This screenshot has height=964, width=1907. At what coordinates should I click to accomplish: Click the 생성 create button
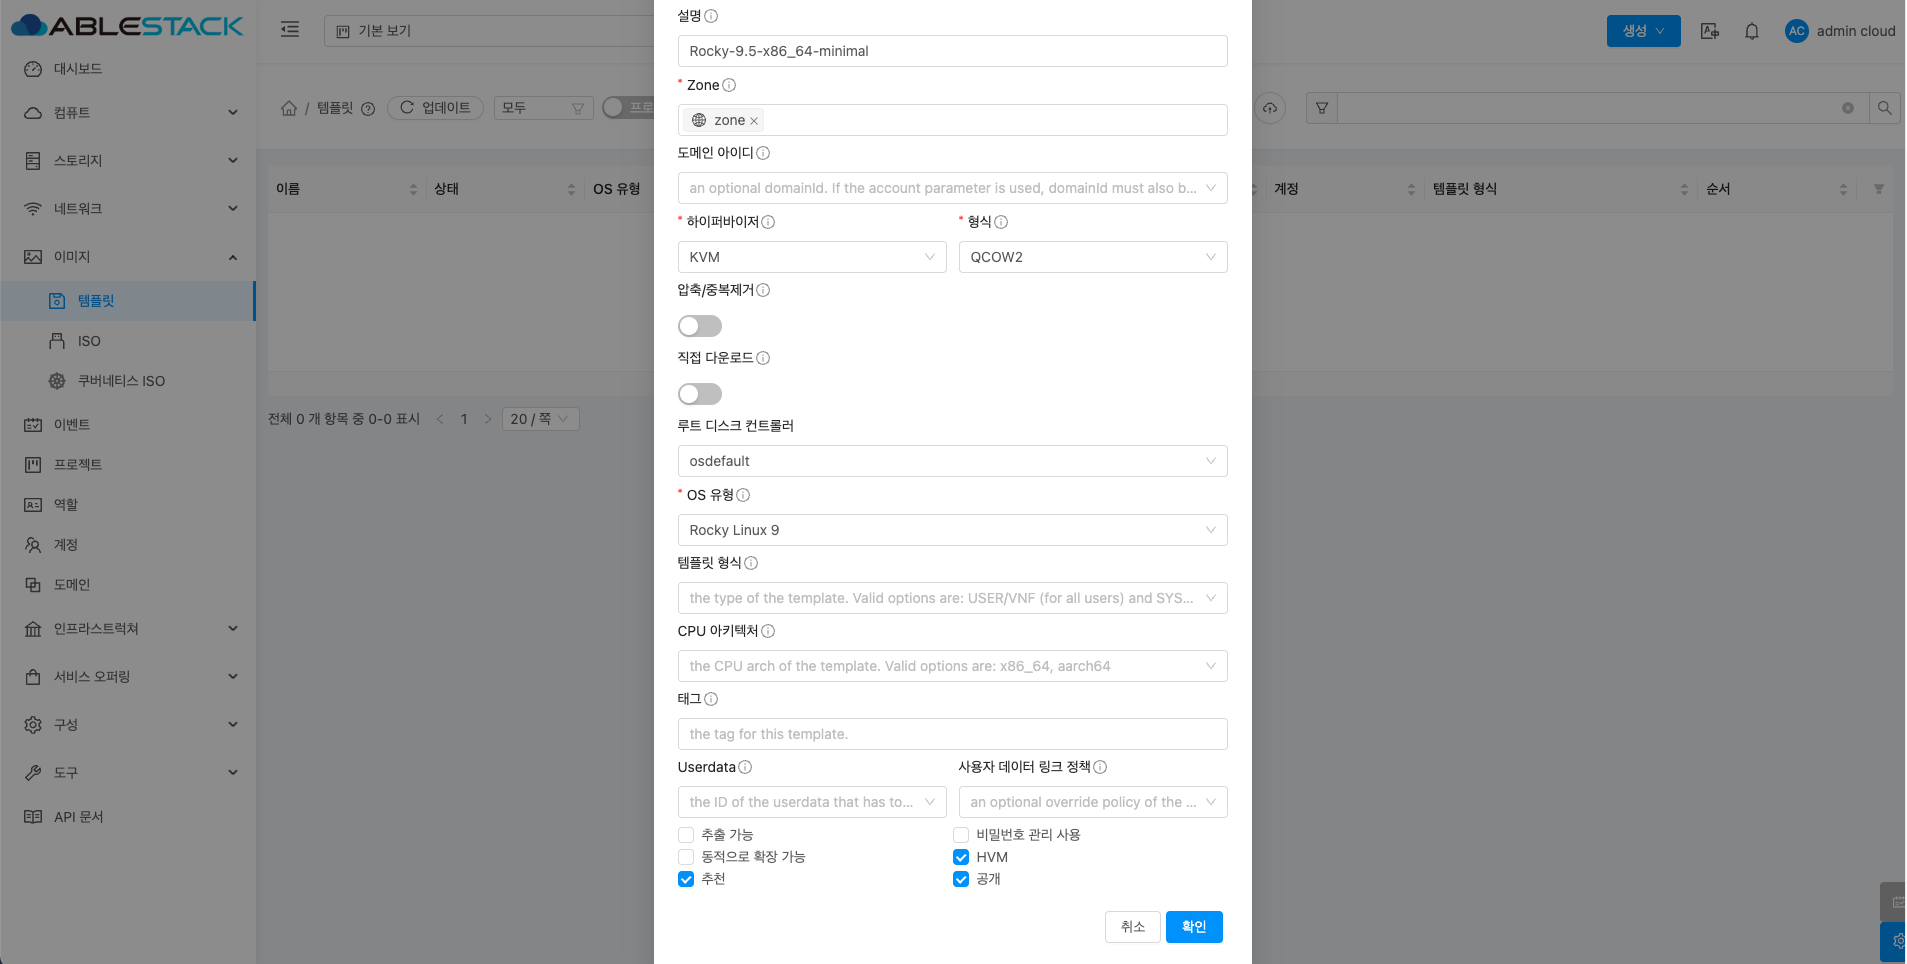coord(1643,31)
